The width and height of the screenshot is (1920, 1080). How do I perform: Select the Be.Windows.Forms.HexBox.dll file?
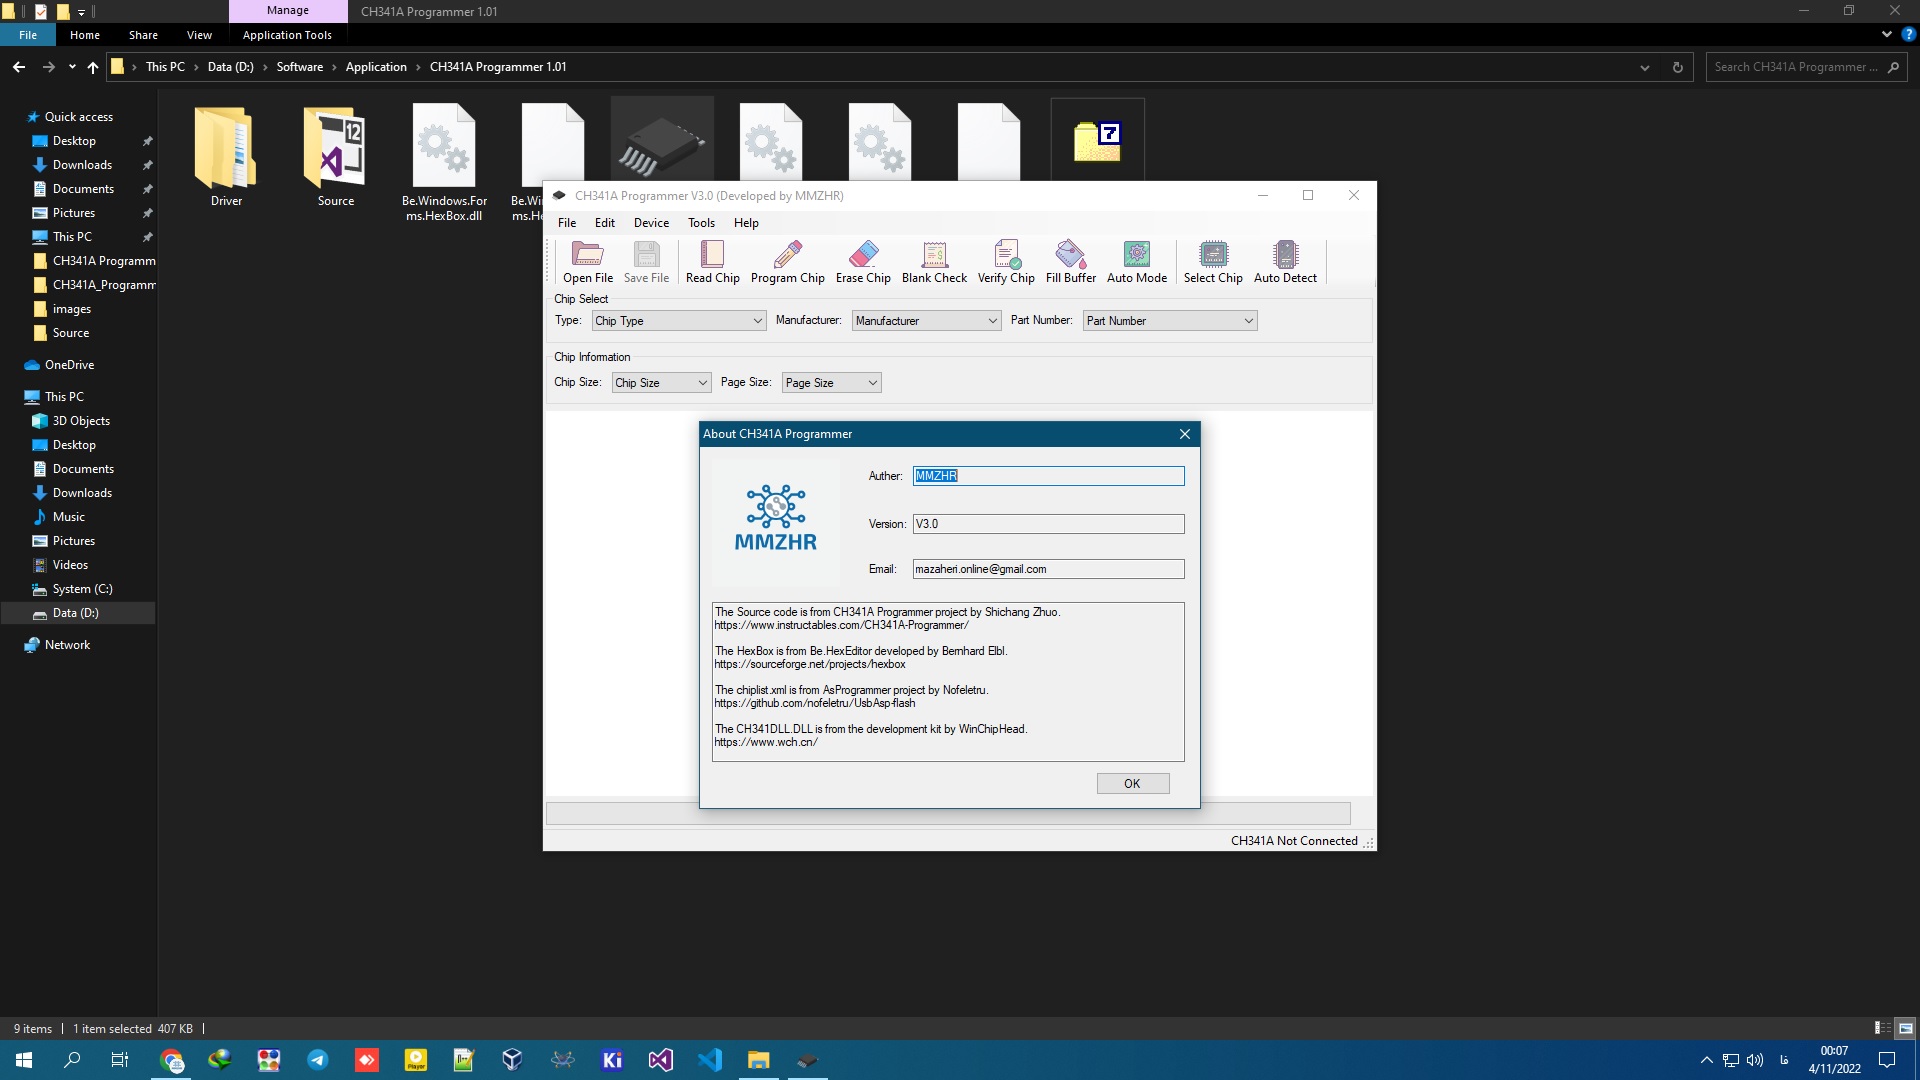coord(444,162)
